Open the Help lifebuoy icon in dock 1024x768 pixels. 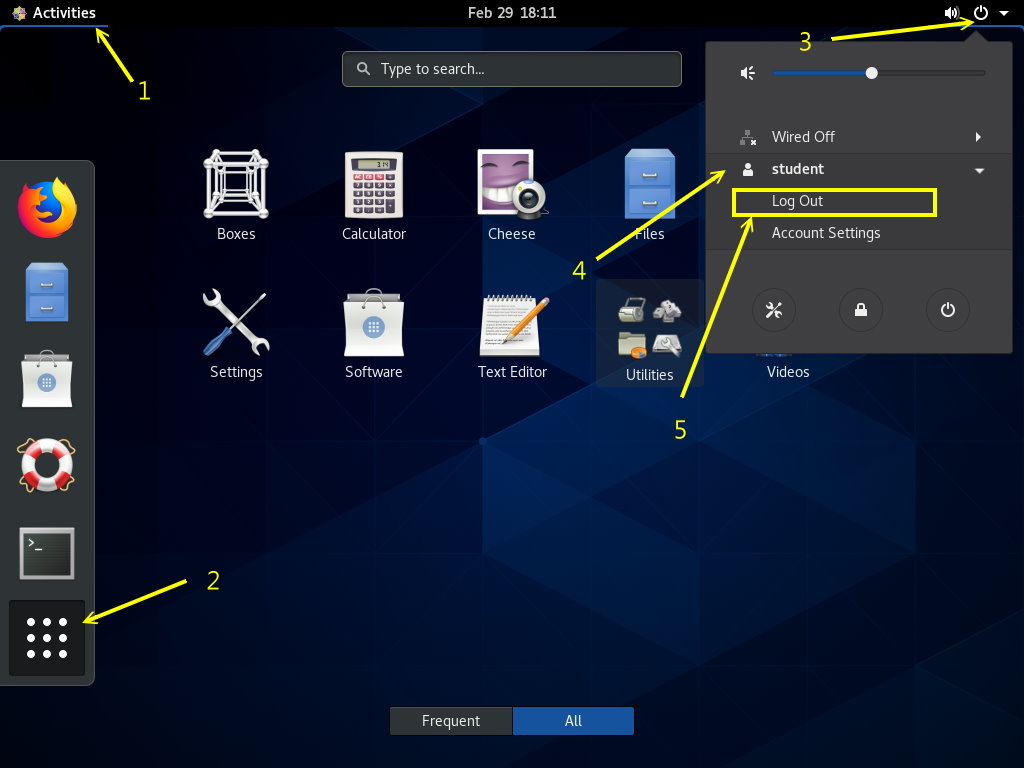(x=47, y=465)
